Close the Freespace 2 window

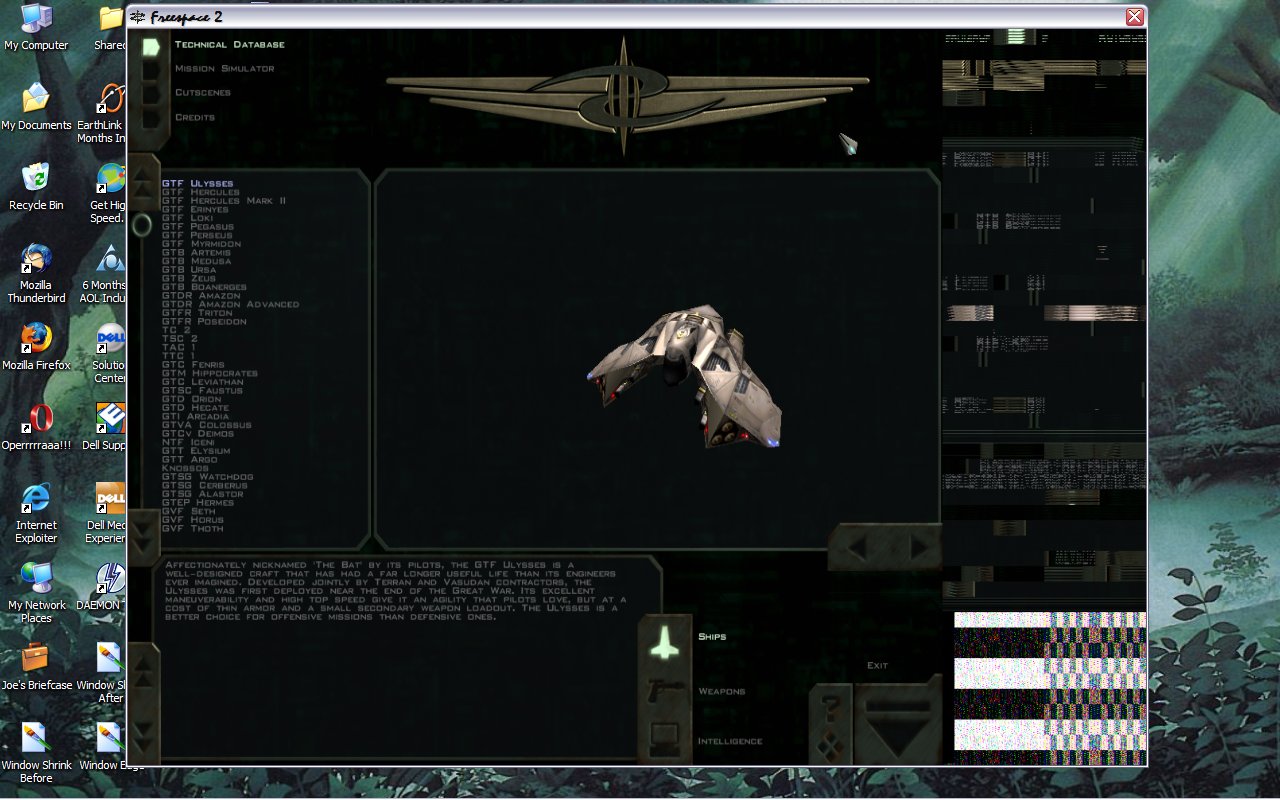(1134, 17)
